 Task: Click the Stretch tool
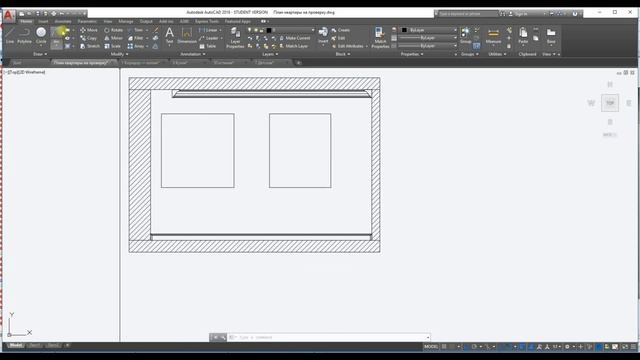(x=90, y=46)
